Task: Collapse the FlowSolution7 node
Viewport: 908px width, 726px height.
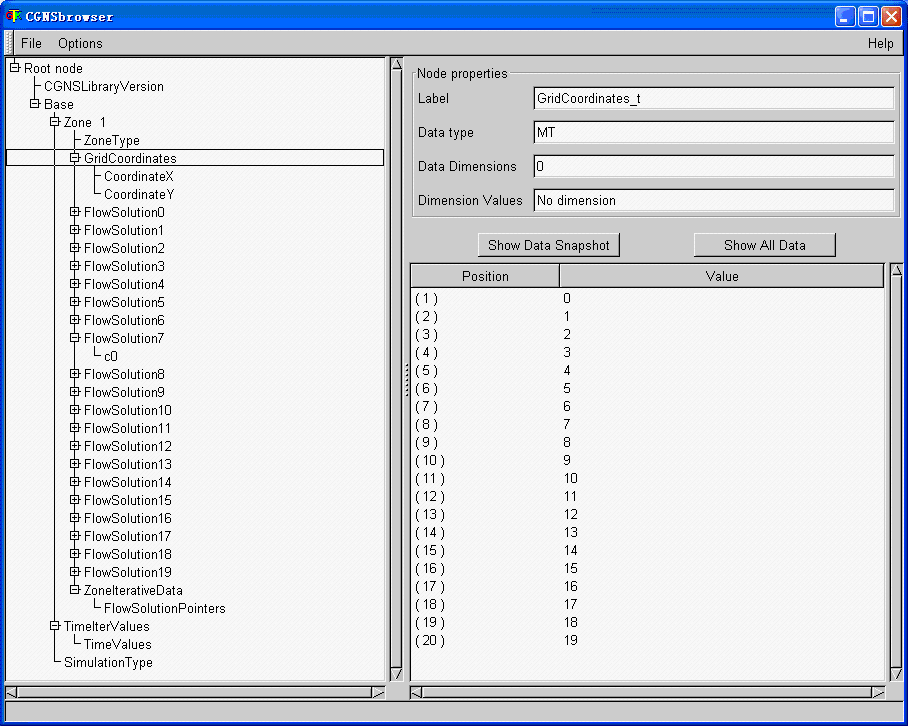Action: point(75,338)
